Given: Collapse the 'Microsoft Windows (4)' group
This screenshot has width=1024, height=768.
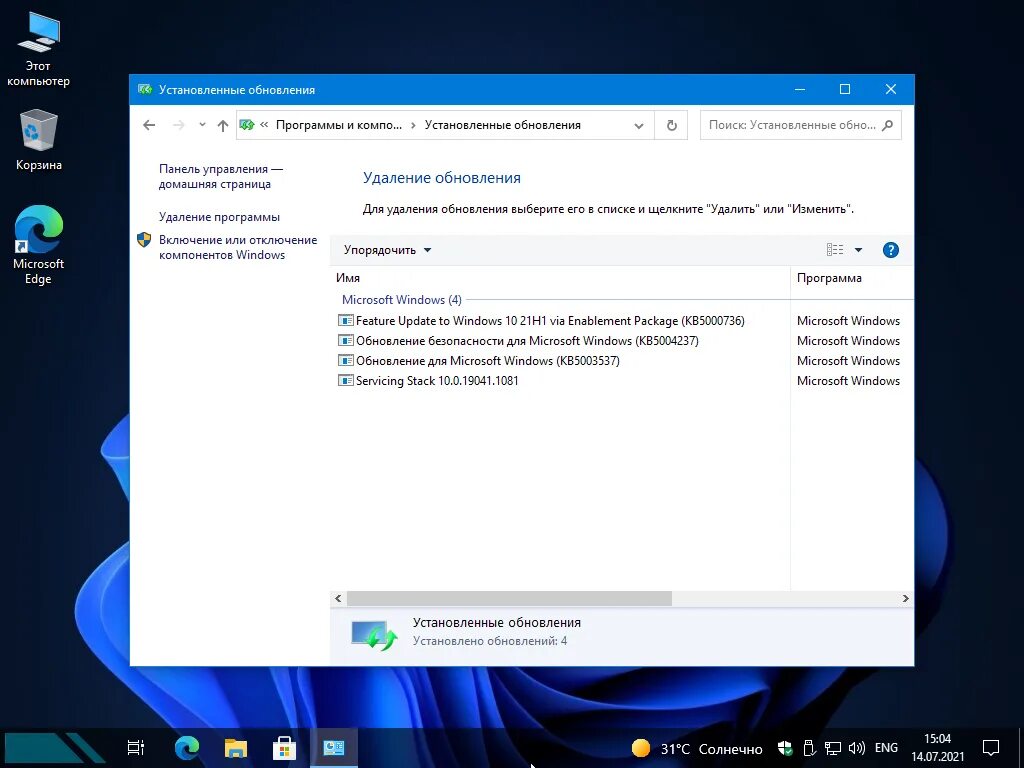Looking at the screenshot, I should tap(402, 300).
